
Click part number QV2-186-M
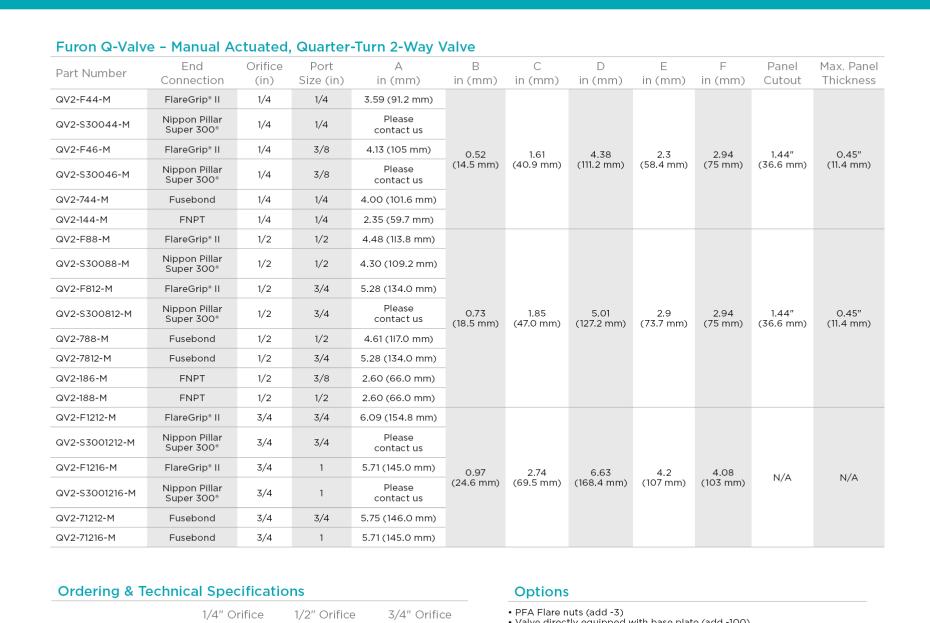(81, 376)
